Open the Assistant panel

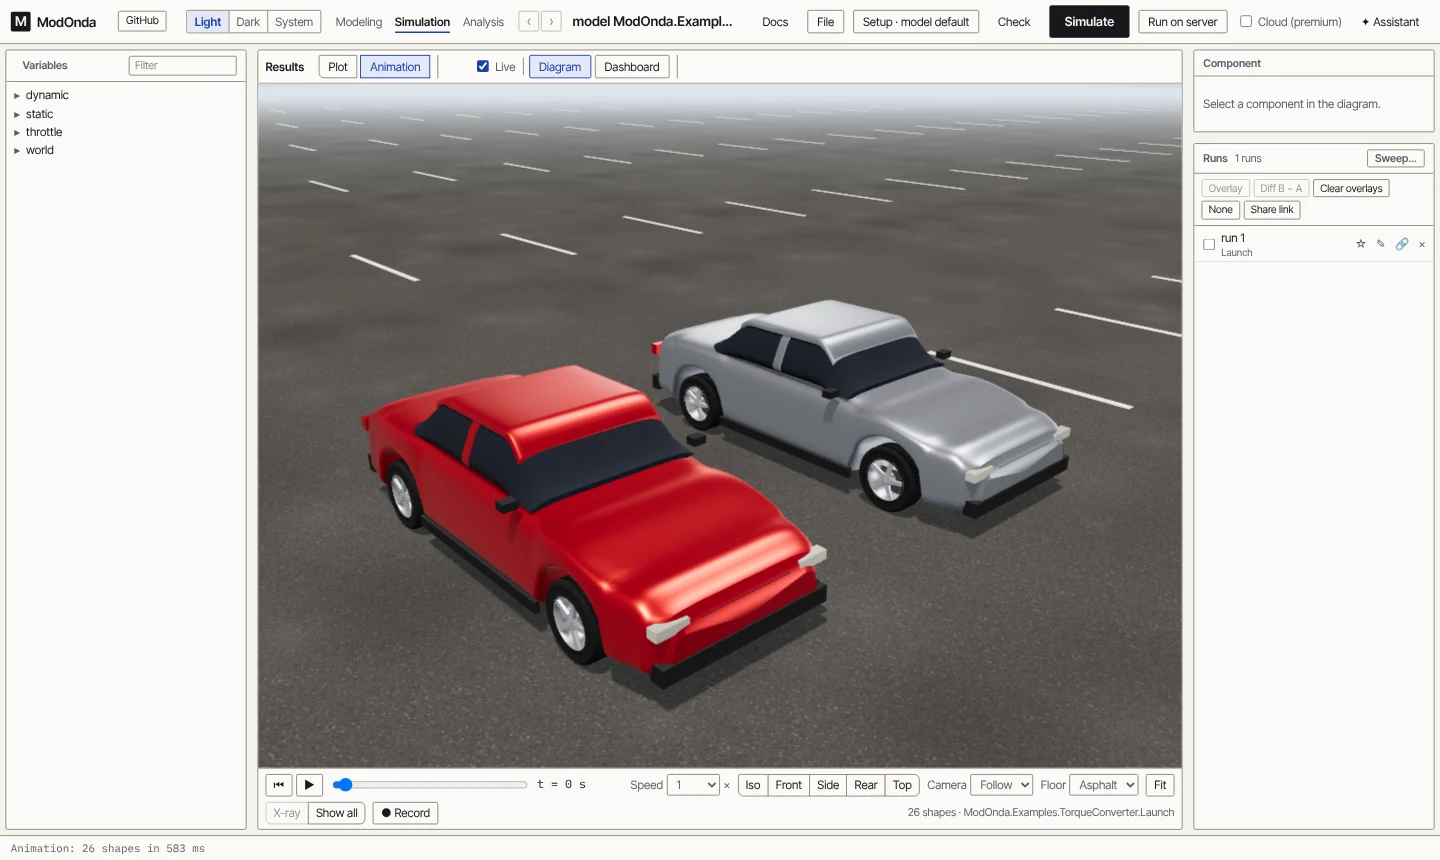pyautogui.click(x=1390, y=22)
